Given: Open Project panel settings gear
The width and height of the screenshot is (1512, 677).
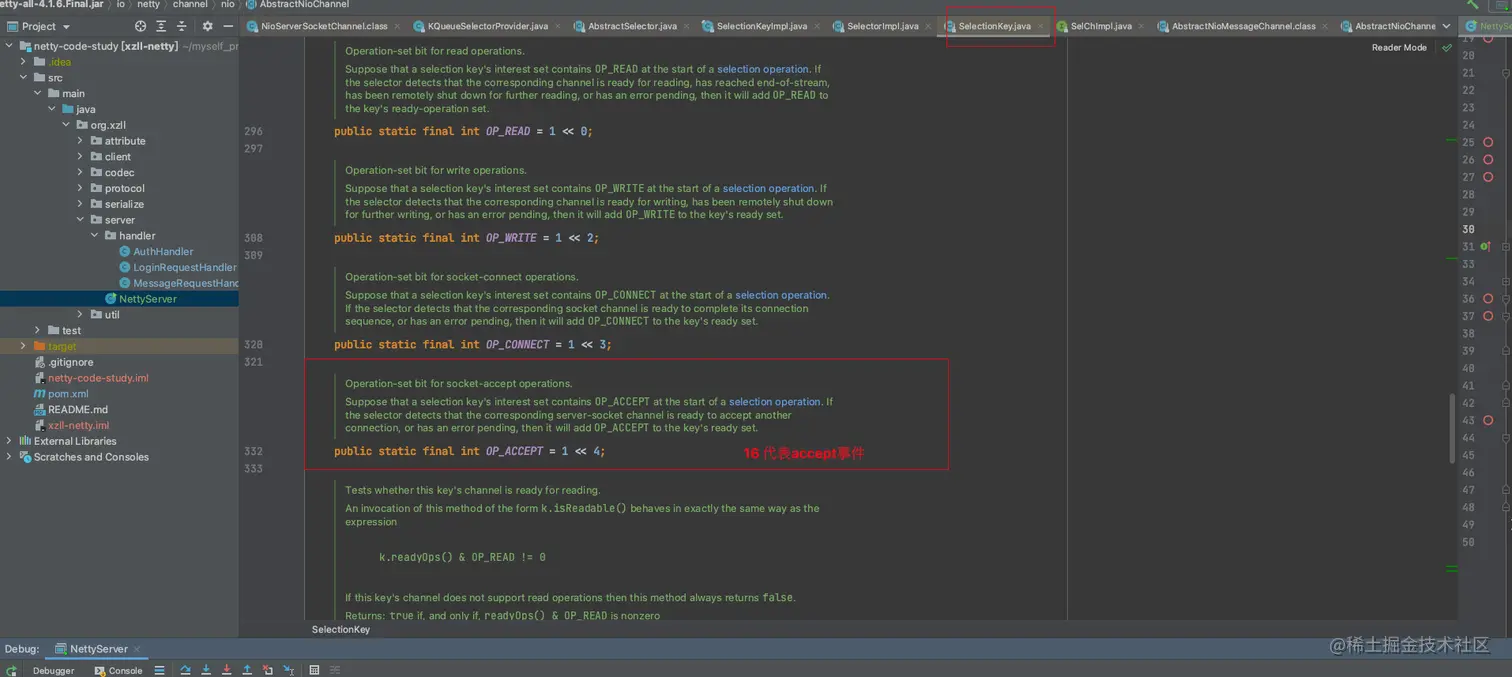Looking at the screenshot, I should click(207, 26).
